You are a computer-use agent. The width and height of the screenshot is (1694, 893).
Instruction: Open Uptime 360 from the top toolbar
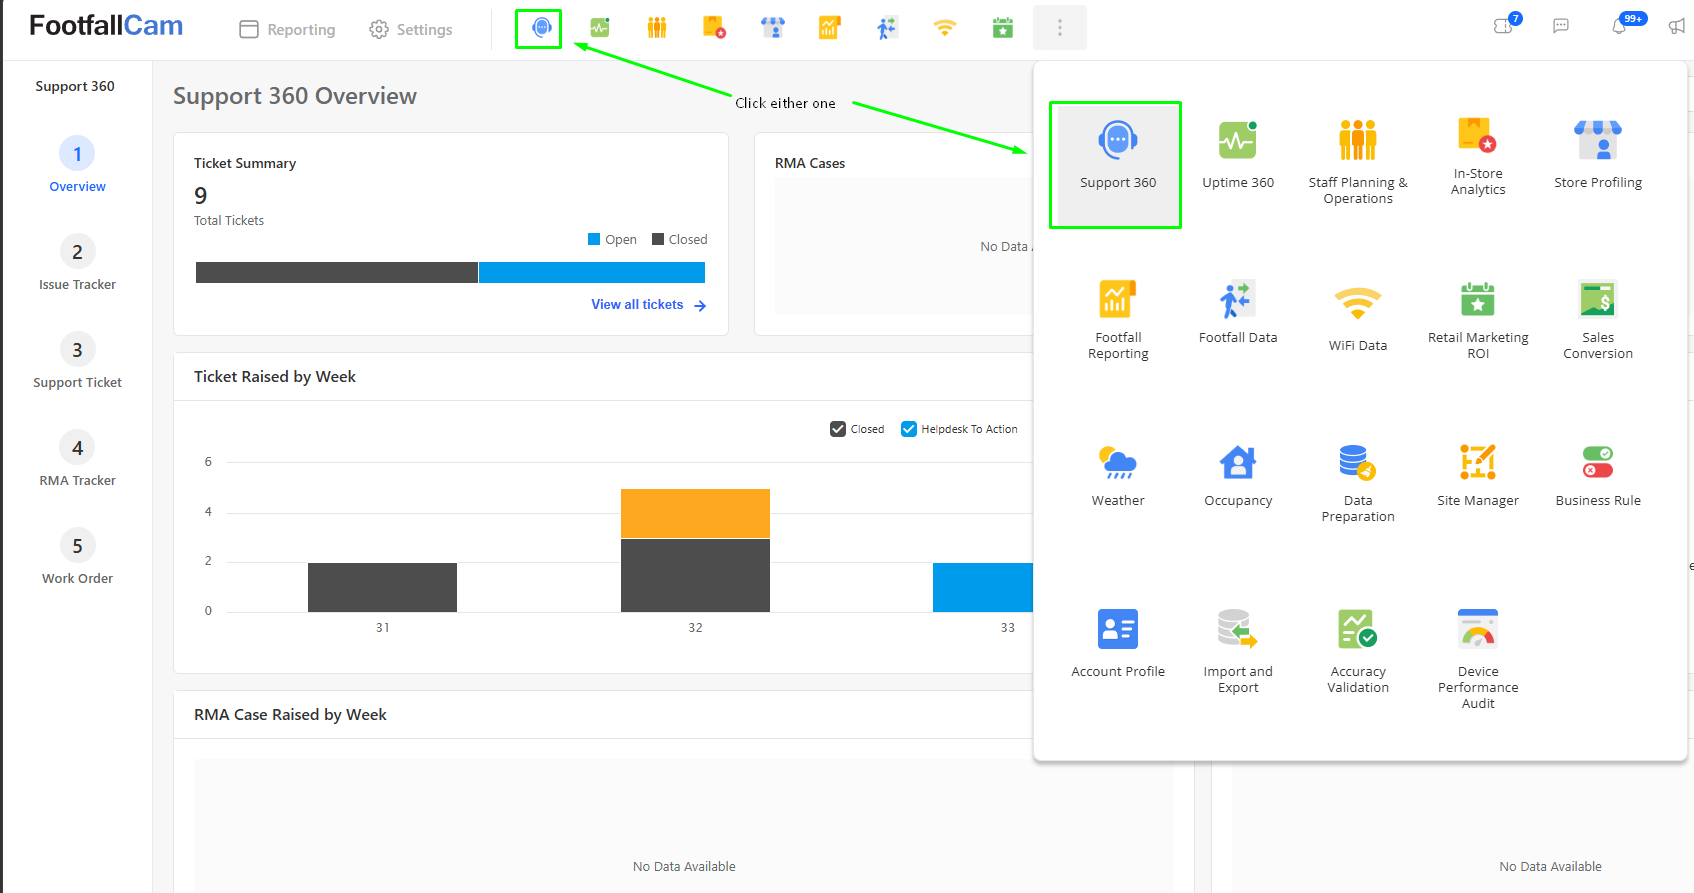point(600,28)
